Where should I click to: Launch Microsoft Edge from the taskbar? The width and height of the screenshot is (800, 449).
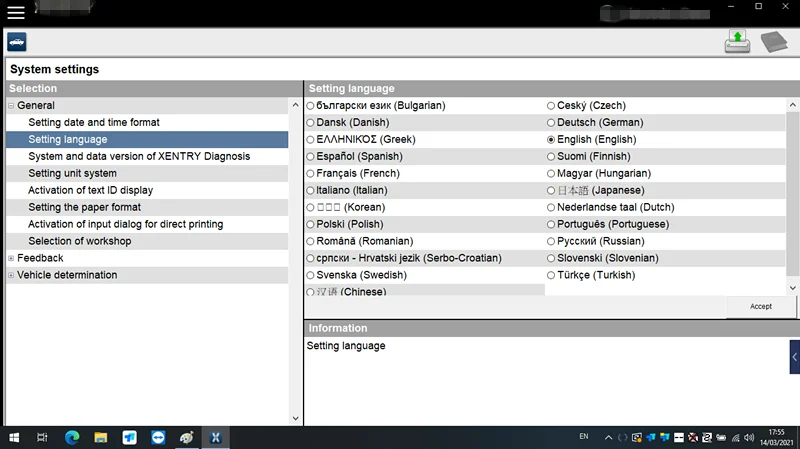pos(72,438)
